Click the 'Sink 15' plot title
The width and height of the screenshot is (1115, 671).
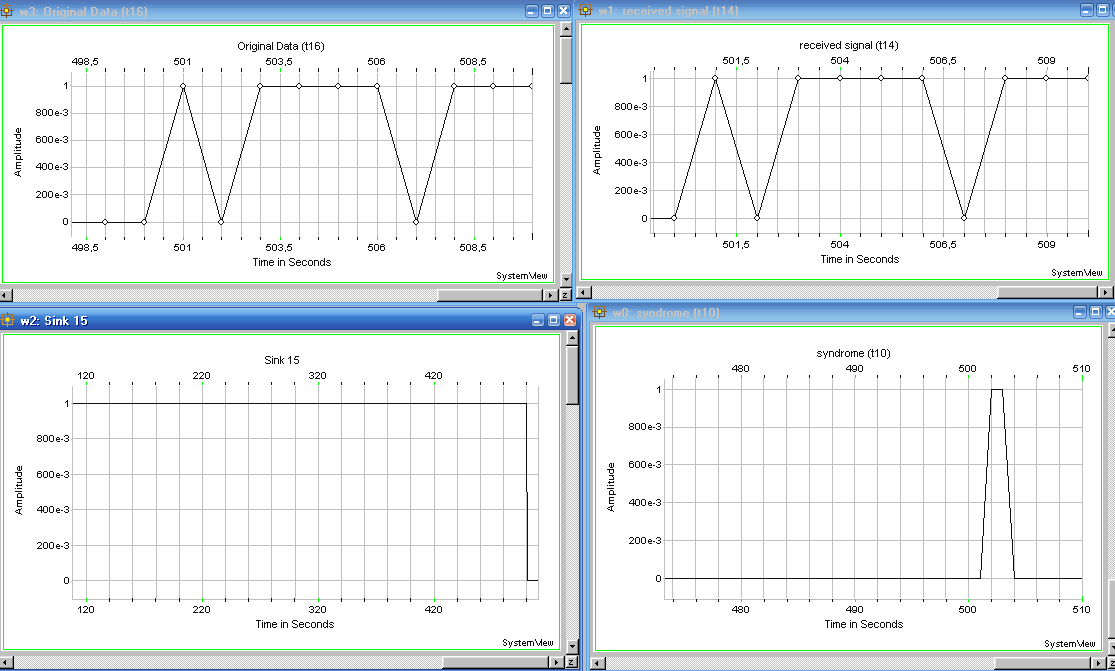(282, 360)
